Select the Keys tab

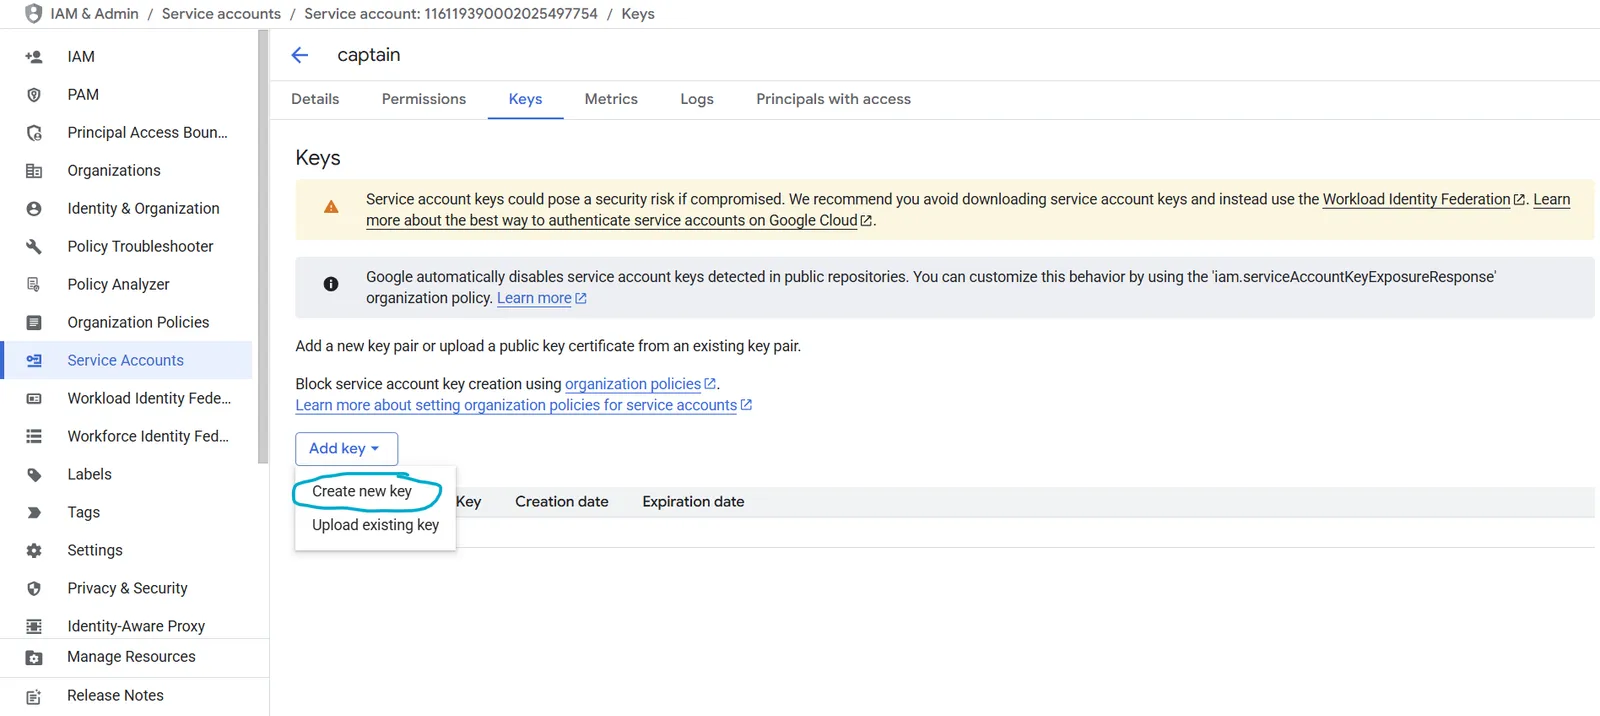525,99
